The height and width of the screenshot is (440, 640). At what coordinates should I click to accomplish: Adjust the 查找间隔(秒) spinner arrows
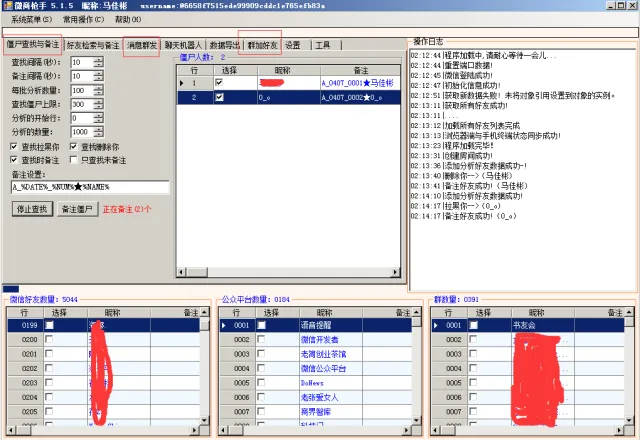(x=99, y=62)
